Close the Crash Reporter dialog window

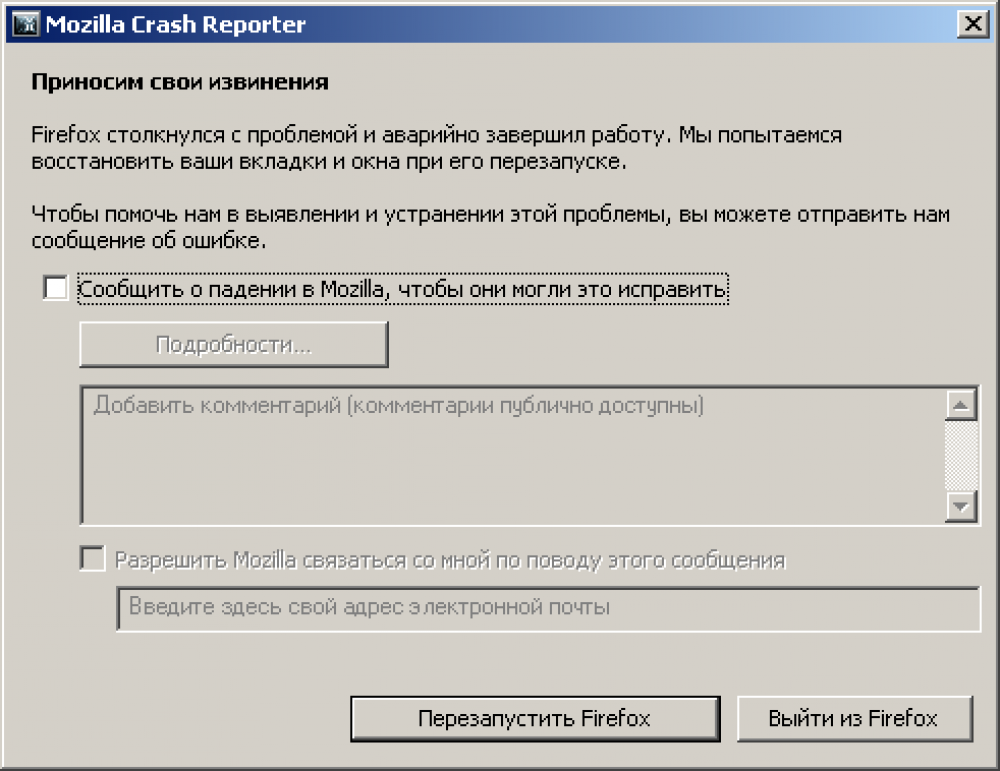click(x=969, y=24)
